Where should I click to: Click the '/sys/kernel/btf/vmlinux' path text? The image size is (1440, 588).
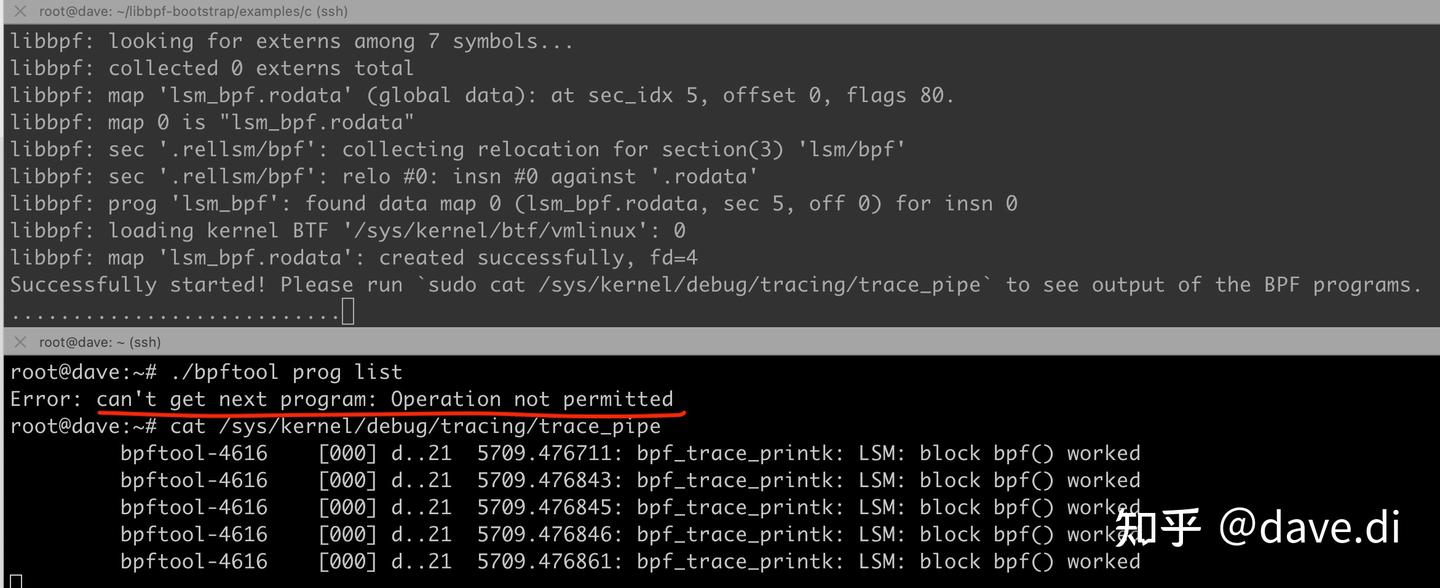pyautogui.click(x=515, y=230)
